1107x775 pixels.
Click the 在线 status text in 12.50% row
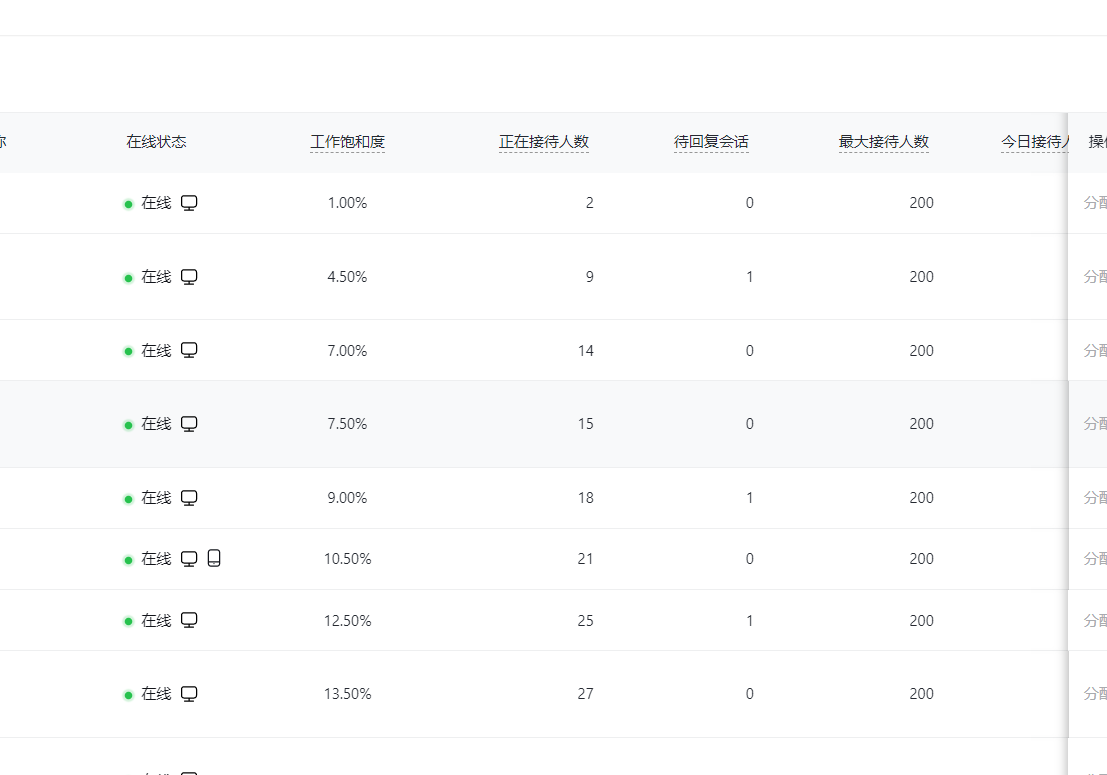pyautogui.click(x=156, y=620)
